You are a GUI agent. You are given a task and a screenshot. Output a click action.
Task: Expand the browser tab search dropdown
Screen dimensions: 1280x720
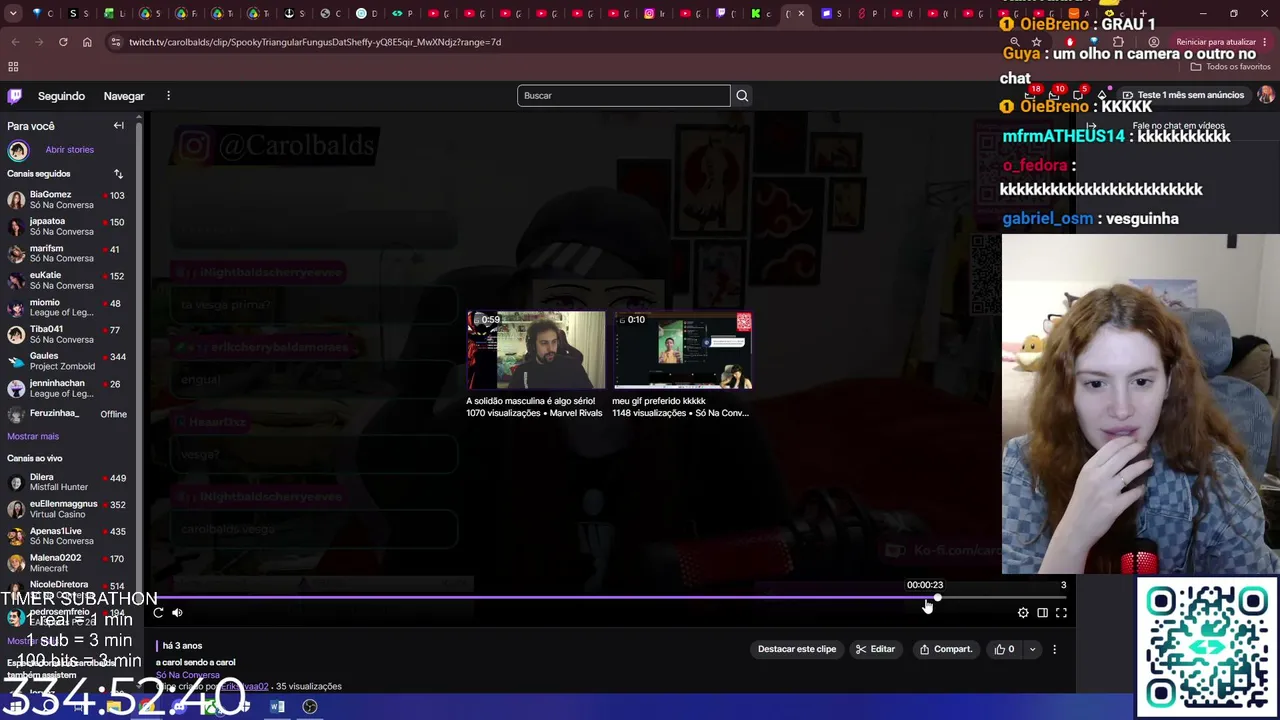[x=13, y=14]
